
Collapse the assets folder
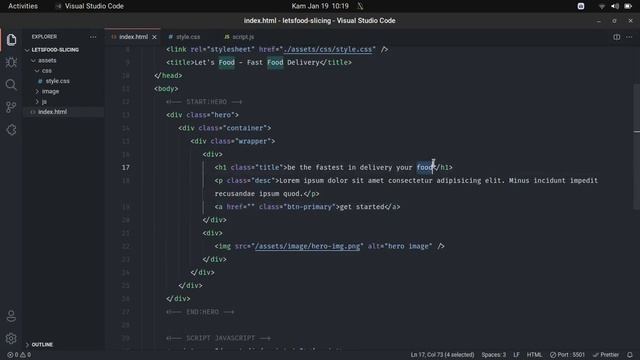pos(47,60)
